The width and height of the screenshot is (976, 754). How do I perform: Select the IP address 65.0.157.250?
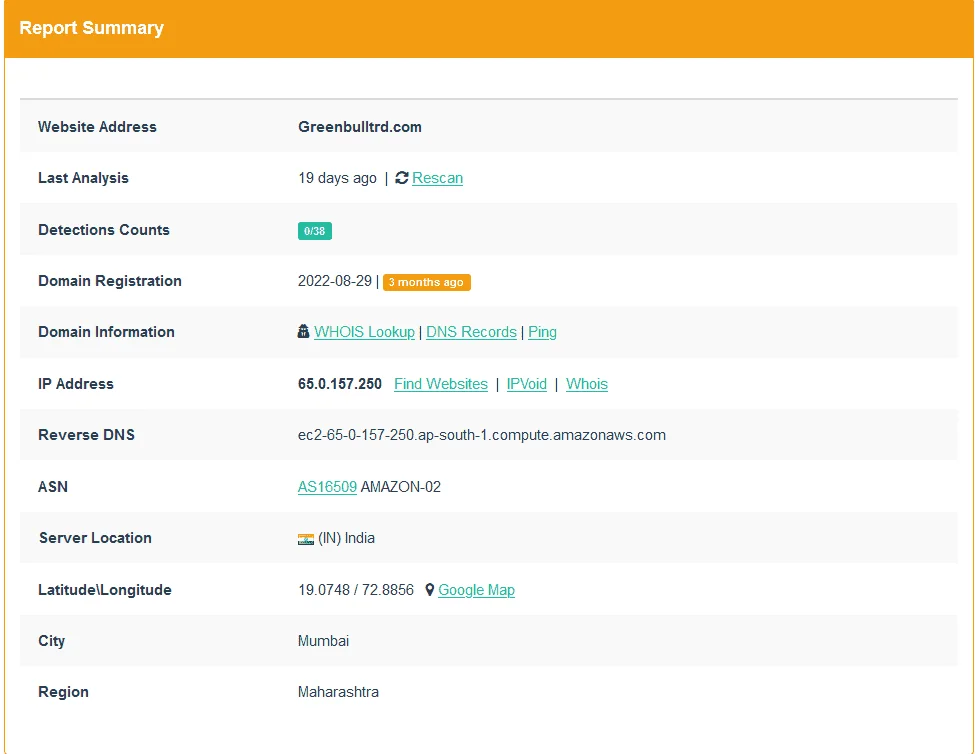point(340,384)
